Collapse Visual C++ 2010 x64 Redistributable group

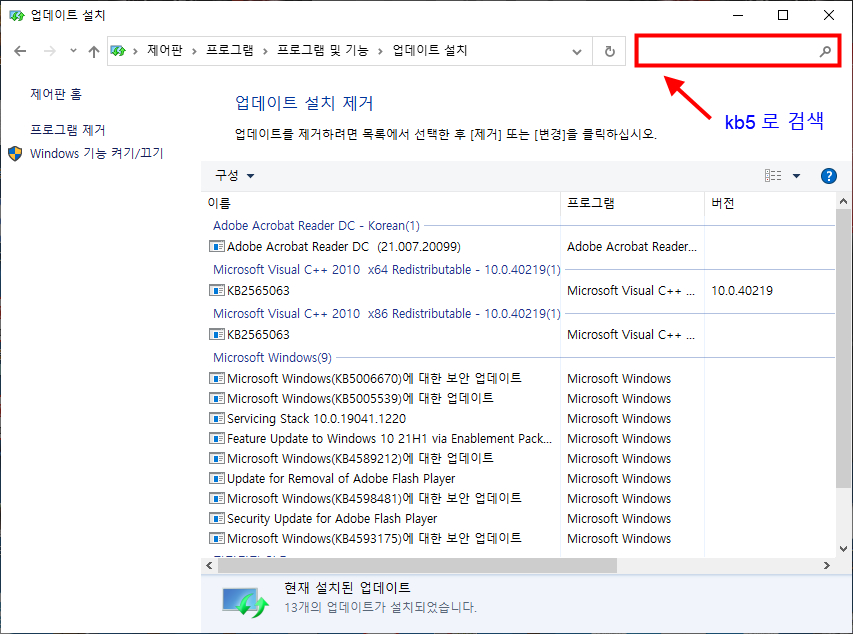point(387,269)
